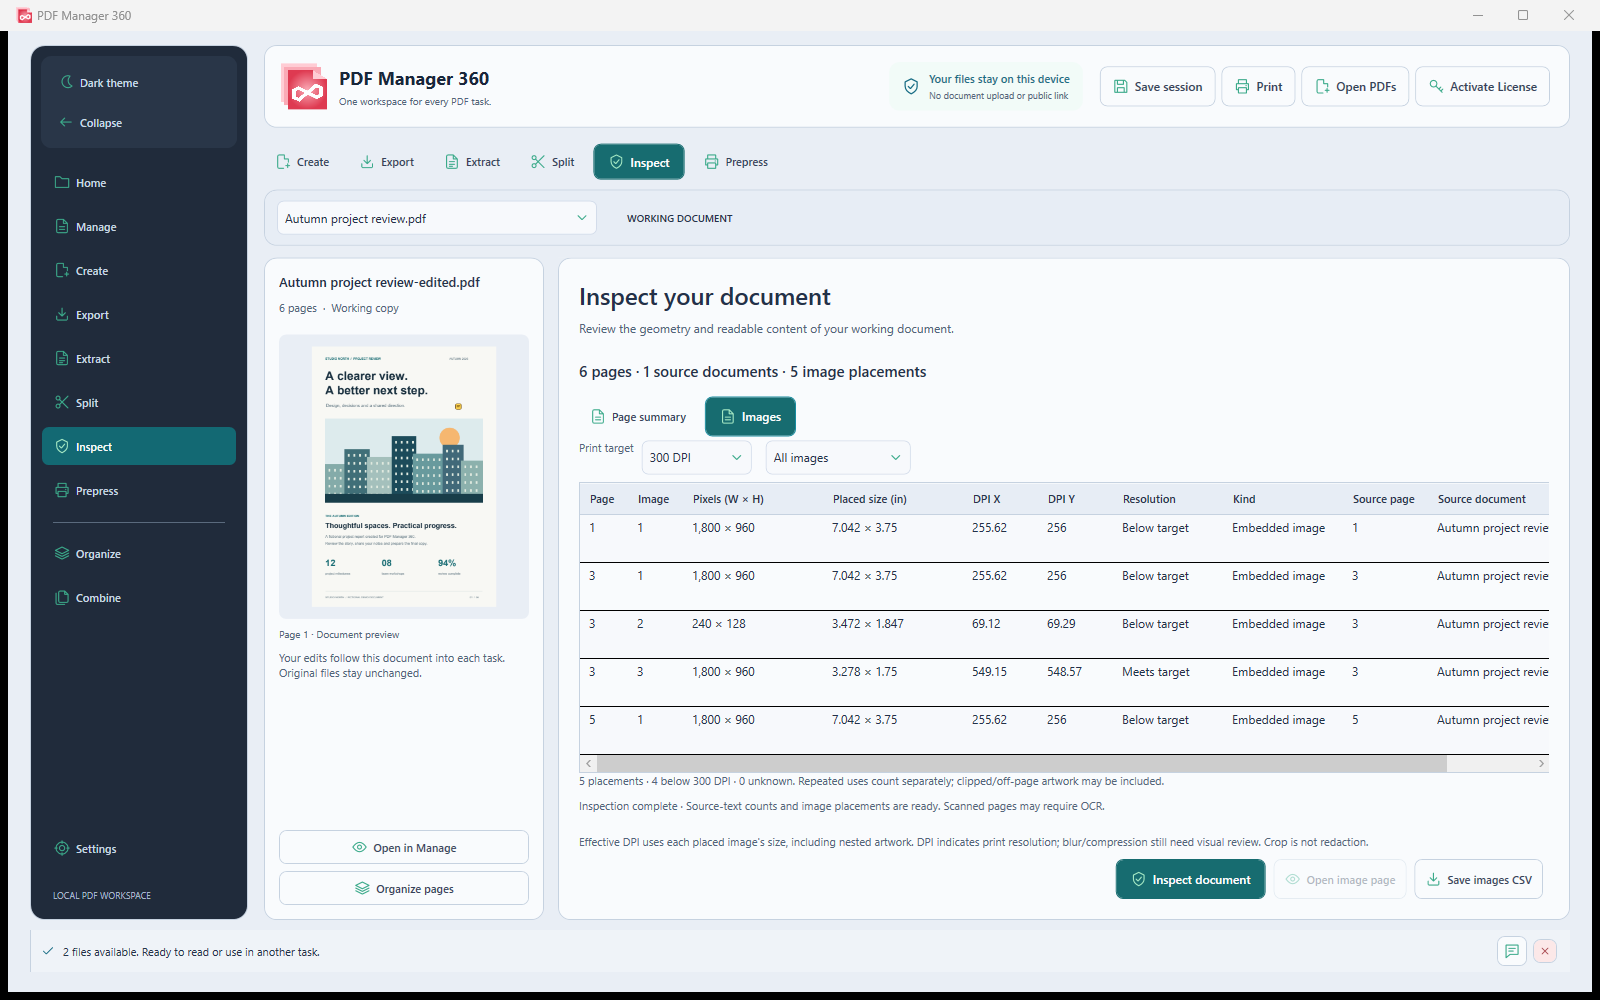This screenshot has width=1600, height=1000.
Task: Open the status bar message log icon
Action: 1512,951
